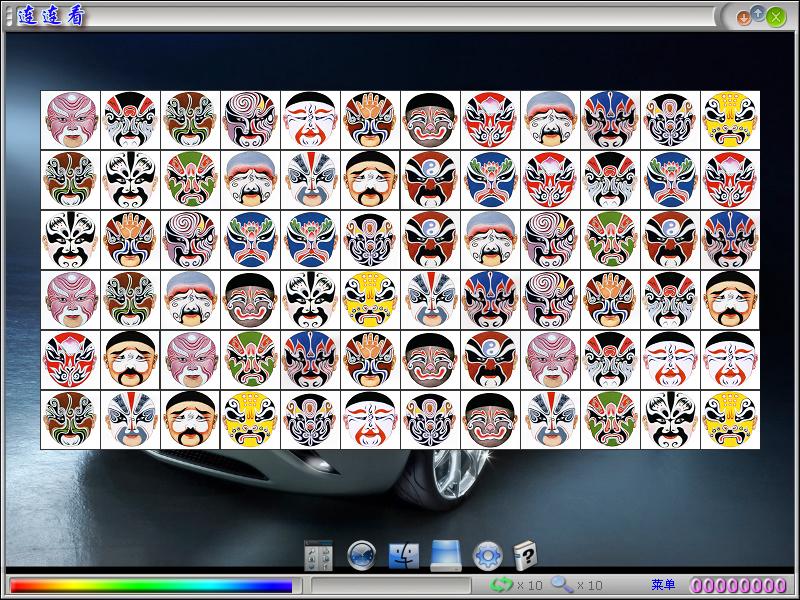Select the yellow mask in top-right corner
Viewport: 800px width, 600px height.
(x=730, y=120)
